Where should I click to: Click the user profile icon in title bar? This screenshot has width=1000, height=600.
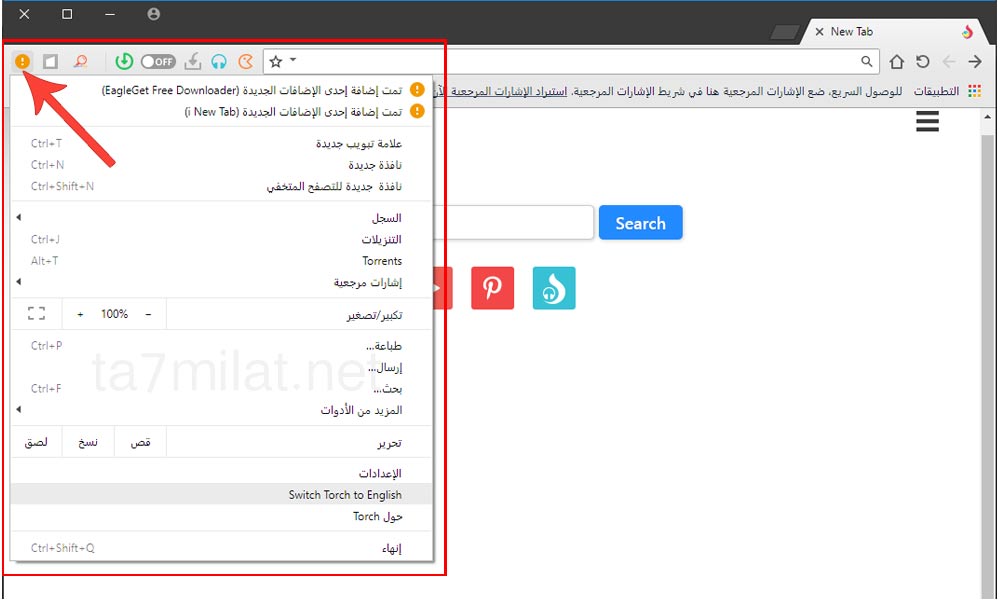[x=153, y=14]
